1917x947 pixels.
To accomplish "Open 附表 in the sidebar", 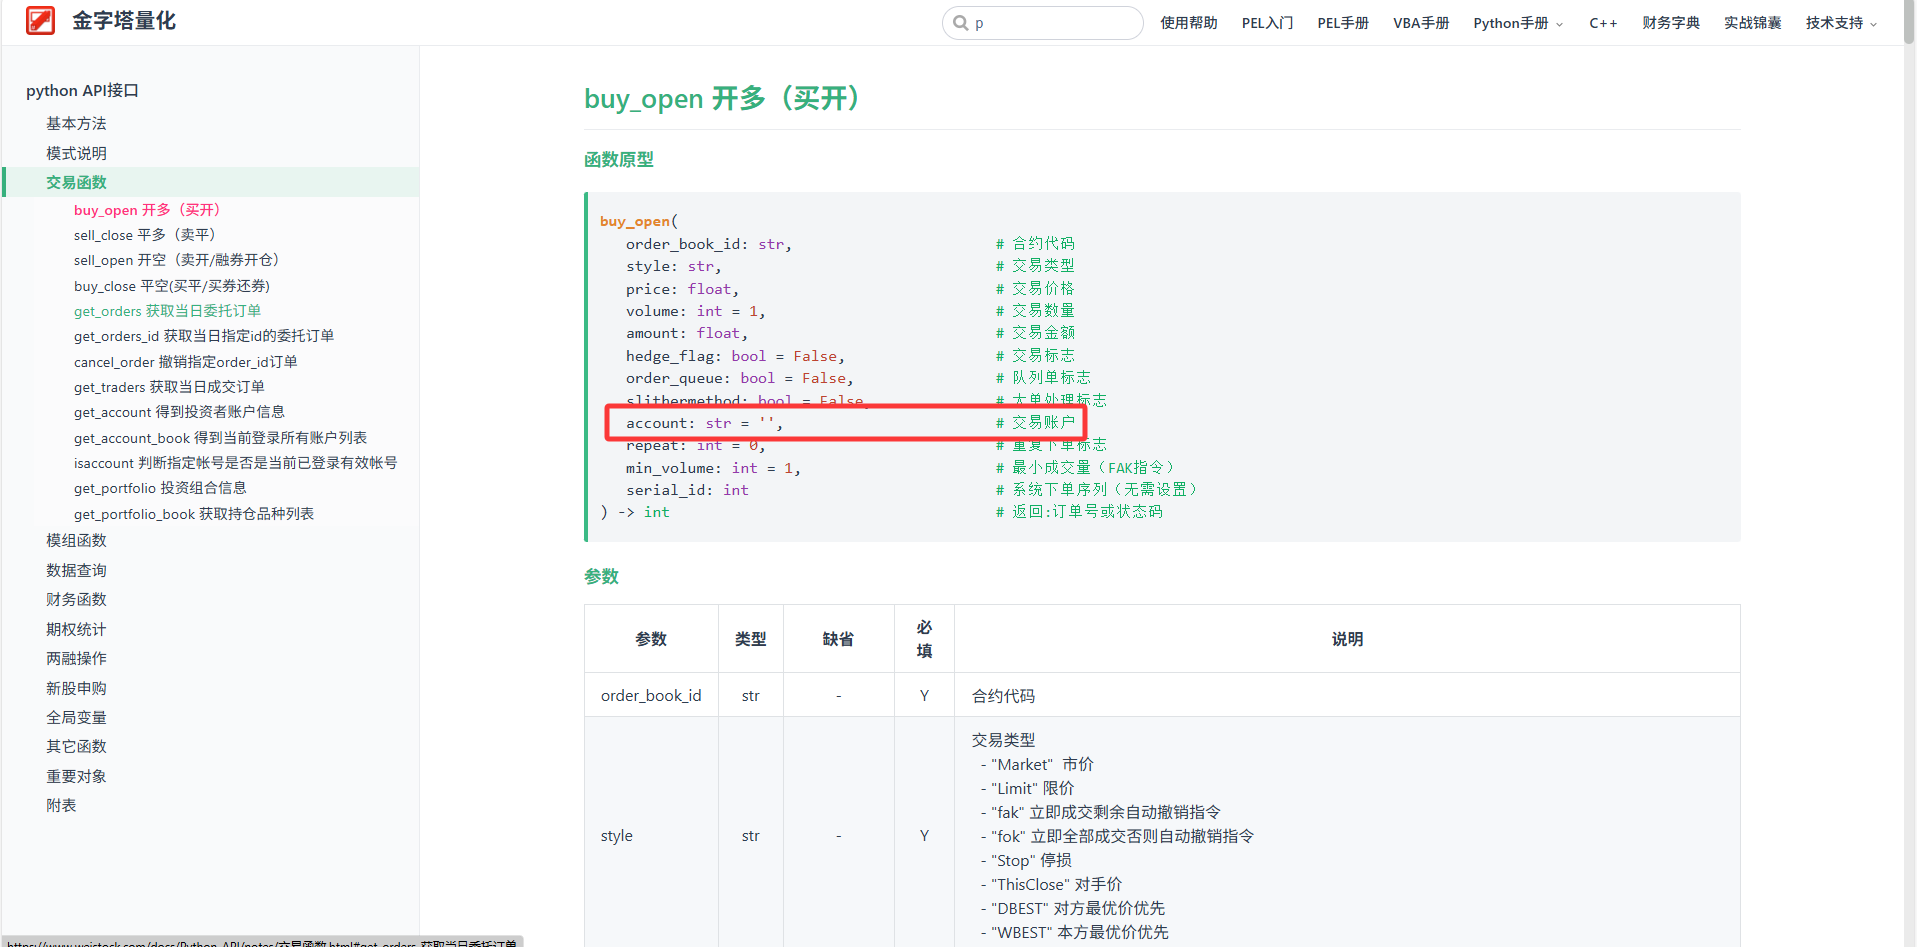I will 61,805.
